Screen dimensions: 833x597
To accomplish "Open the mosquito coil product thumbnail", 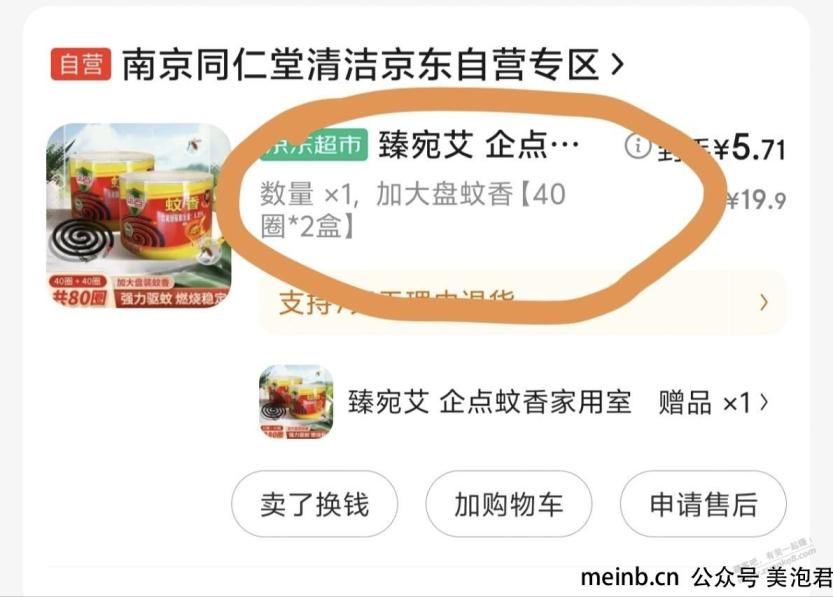I will 139,216.
